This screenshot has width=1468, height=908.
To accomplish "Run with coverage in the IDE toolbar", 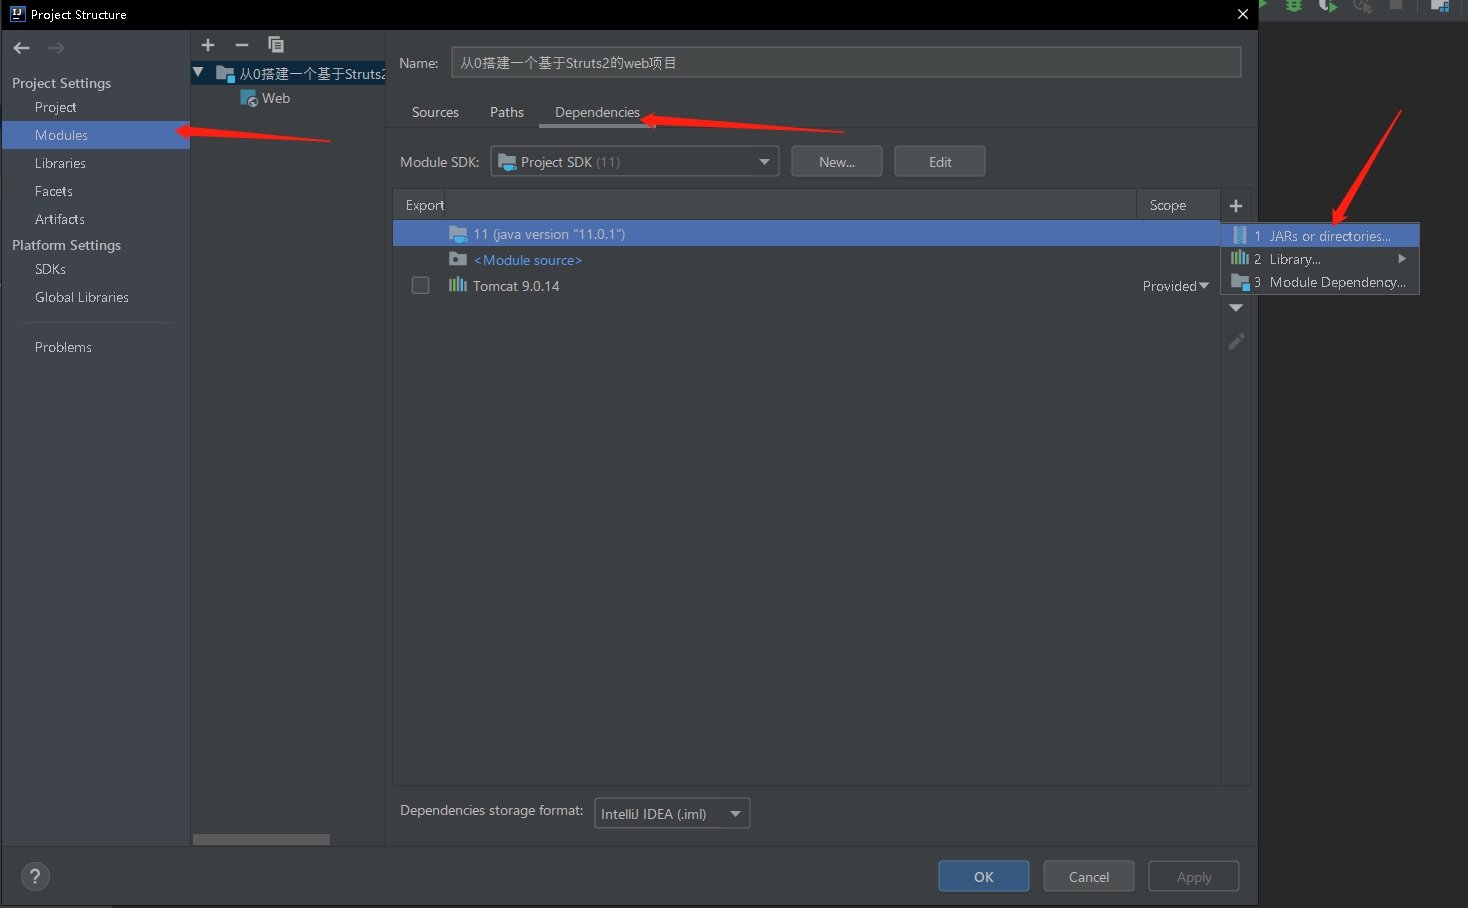I will click(1328, 5).
